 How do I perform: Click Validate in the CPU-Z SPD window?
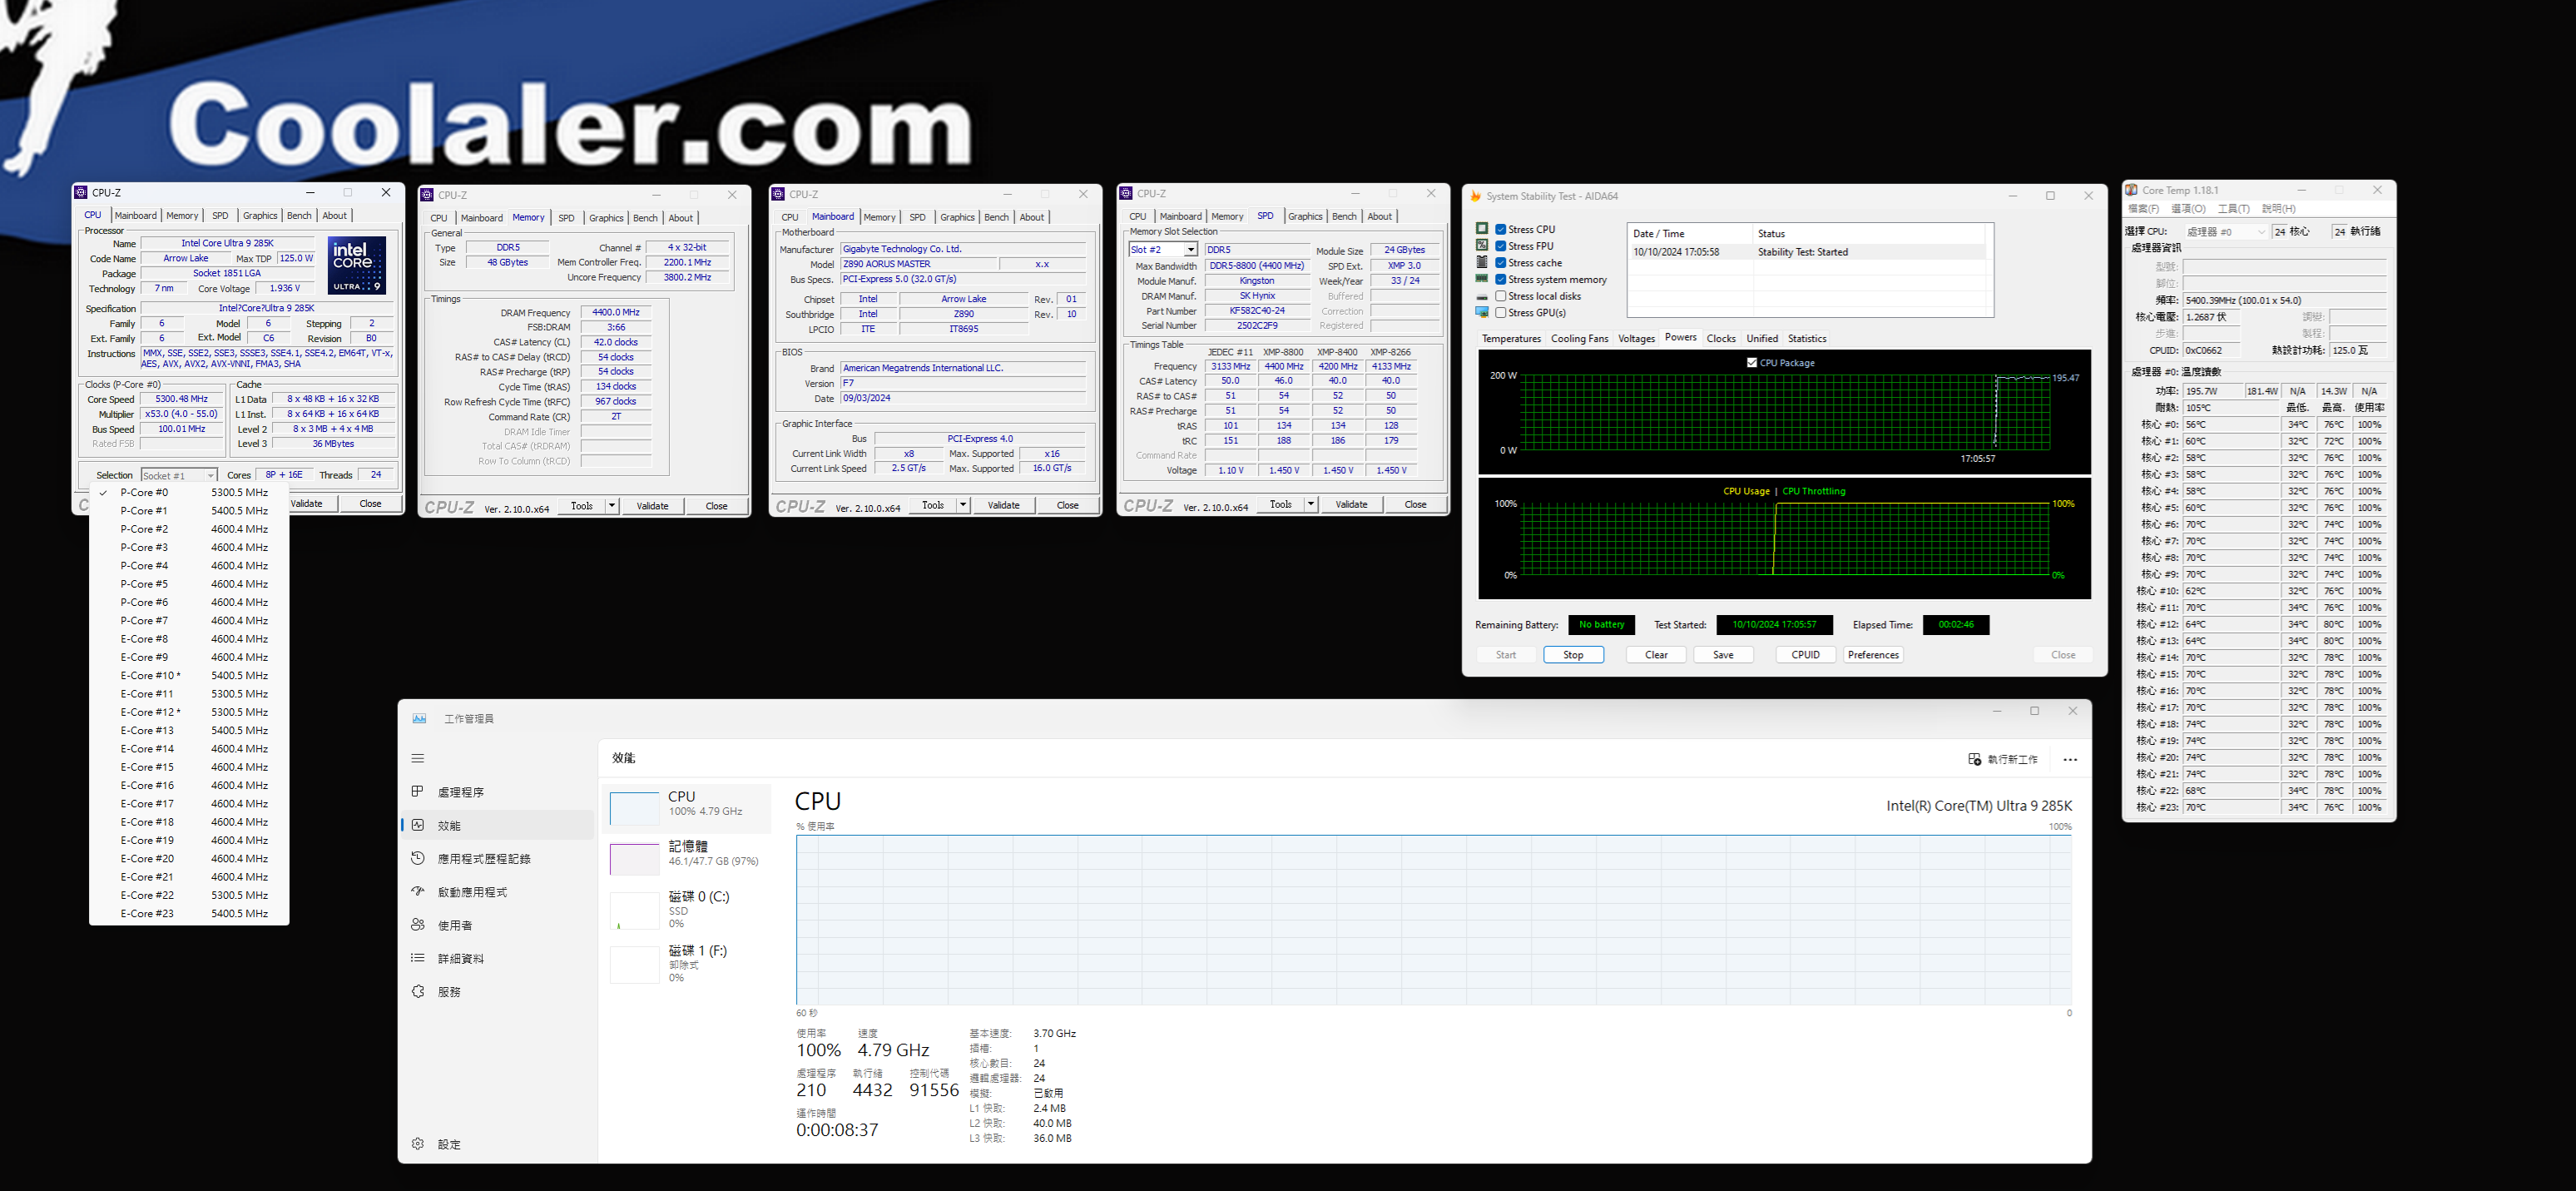tap(1351, 504)
